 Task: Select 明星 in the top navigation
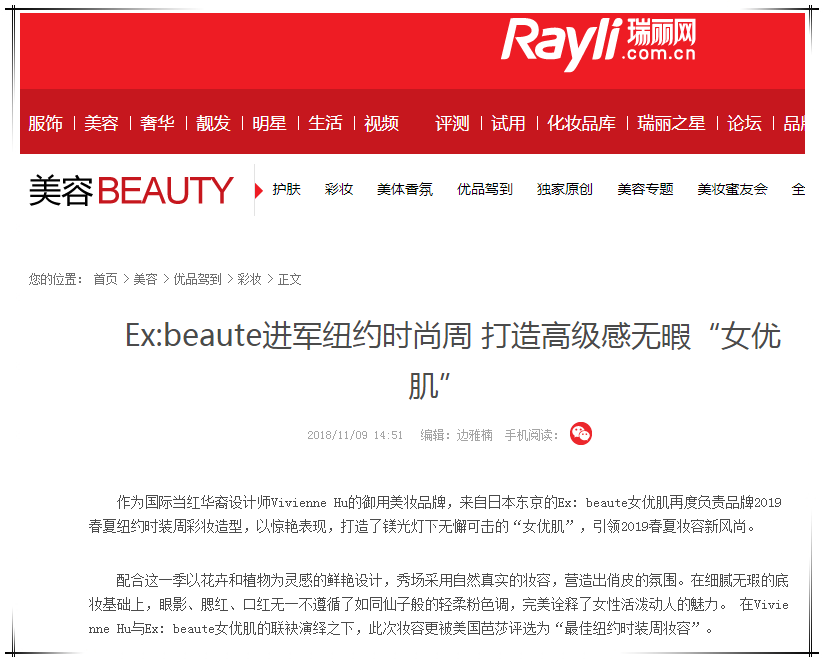(269, 123)
